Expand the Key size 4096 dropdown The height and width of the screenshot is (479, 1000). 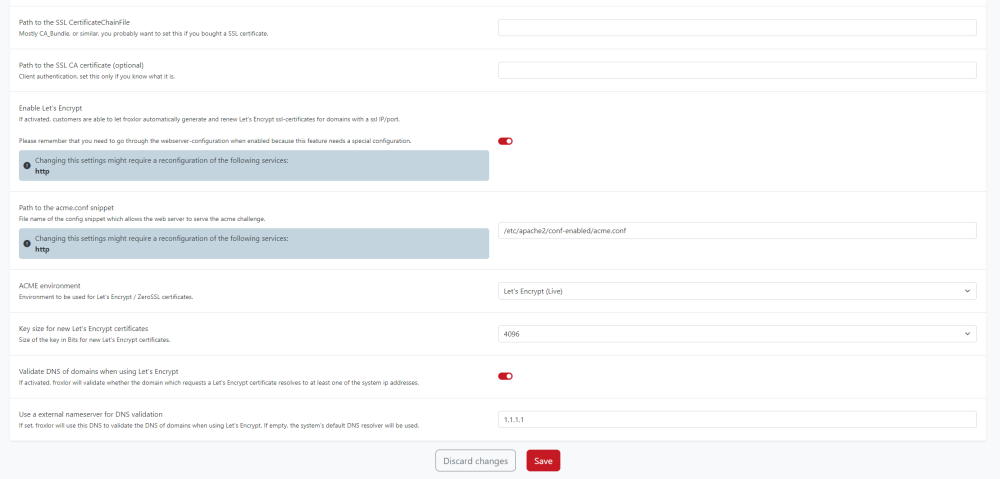(x=737, y=333)
